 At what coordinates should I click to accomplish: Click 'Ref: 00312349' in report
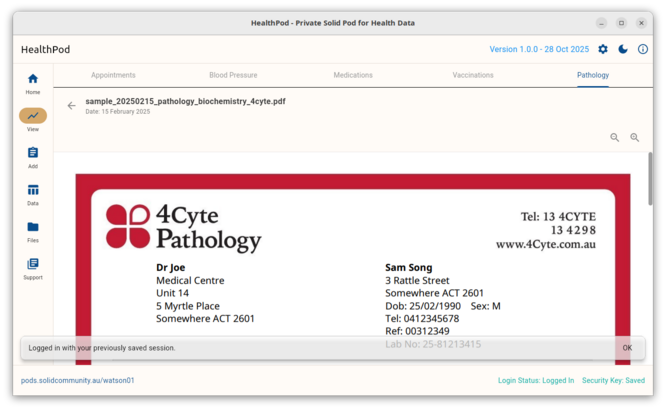pyautogui.click(x=417, y=331)
